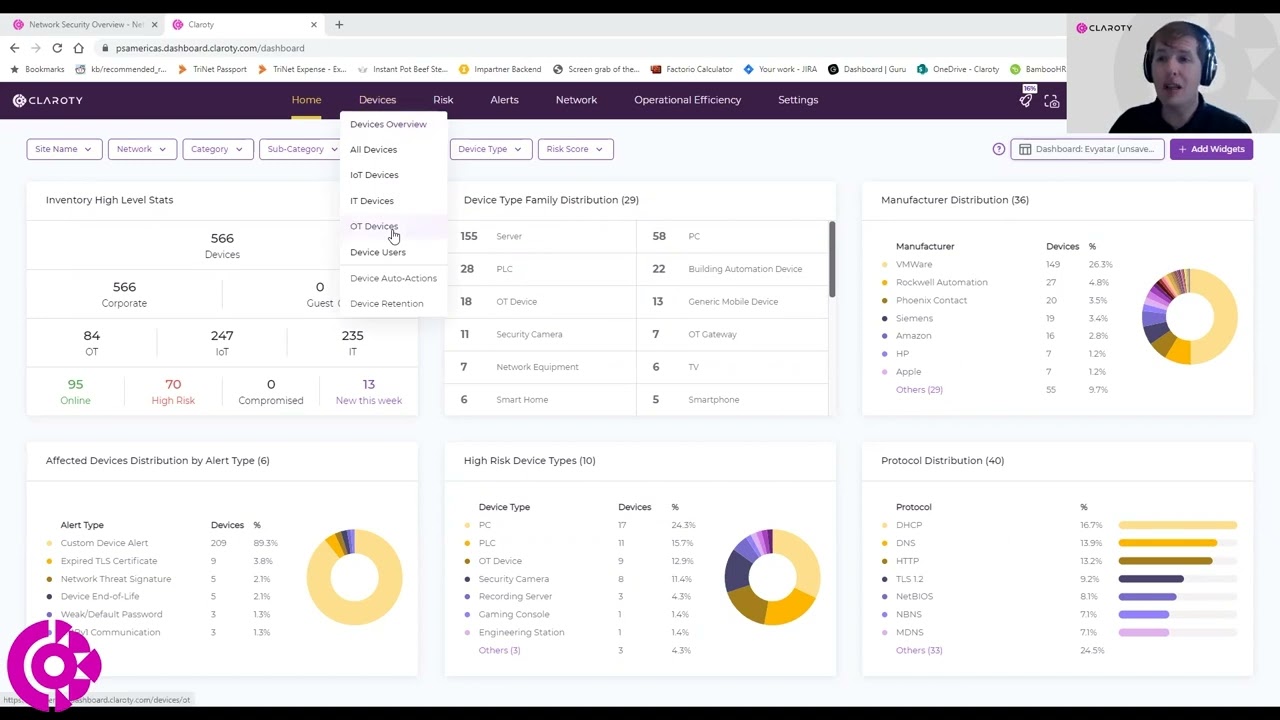Open the Screen grab of the... bookmark

pyautogui.click(x=596, y=69)
